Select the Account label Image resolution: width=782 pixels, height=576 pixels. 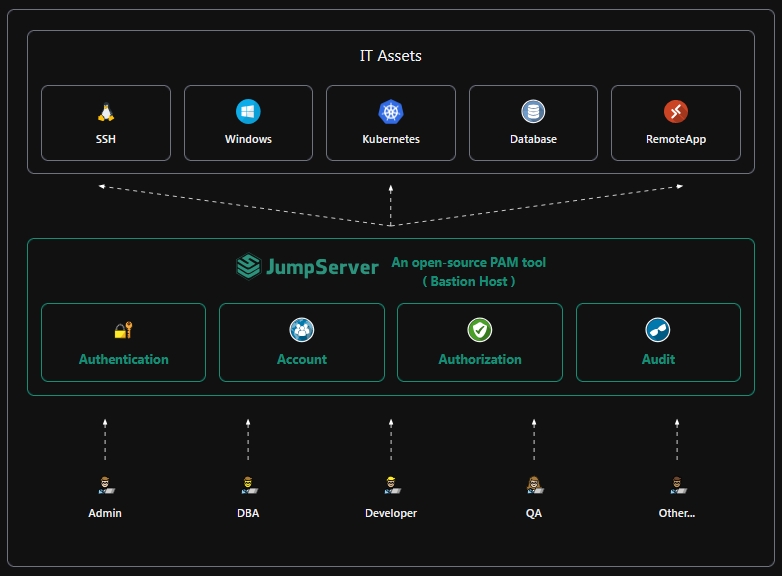point(302,360)
